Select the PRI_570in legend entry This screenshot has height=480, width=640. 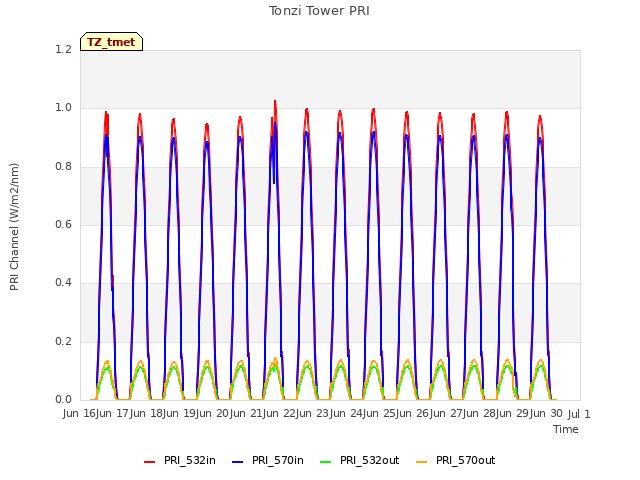268,461
